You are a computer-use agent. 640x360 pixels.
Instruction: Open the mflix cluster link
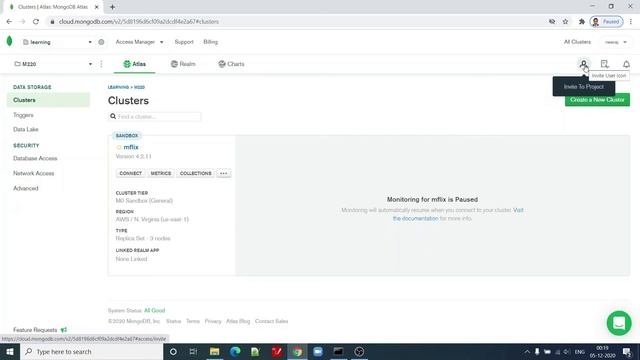[x=131, y=147]
